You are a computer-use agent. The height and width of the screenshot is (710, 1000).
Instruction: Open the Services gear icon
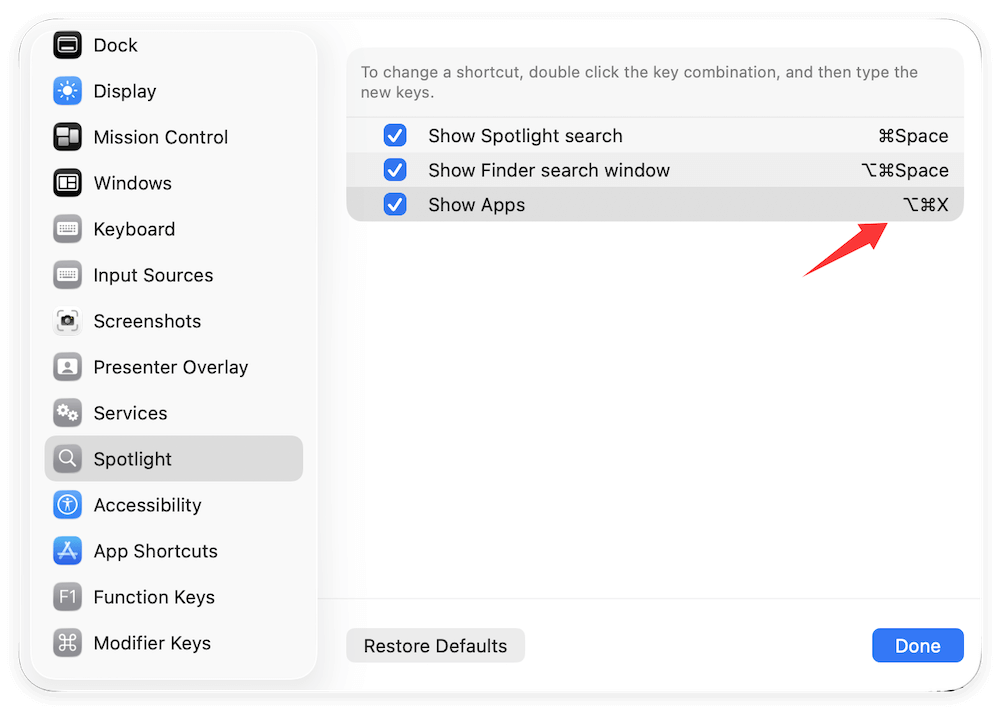pos(66,413)
